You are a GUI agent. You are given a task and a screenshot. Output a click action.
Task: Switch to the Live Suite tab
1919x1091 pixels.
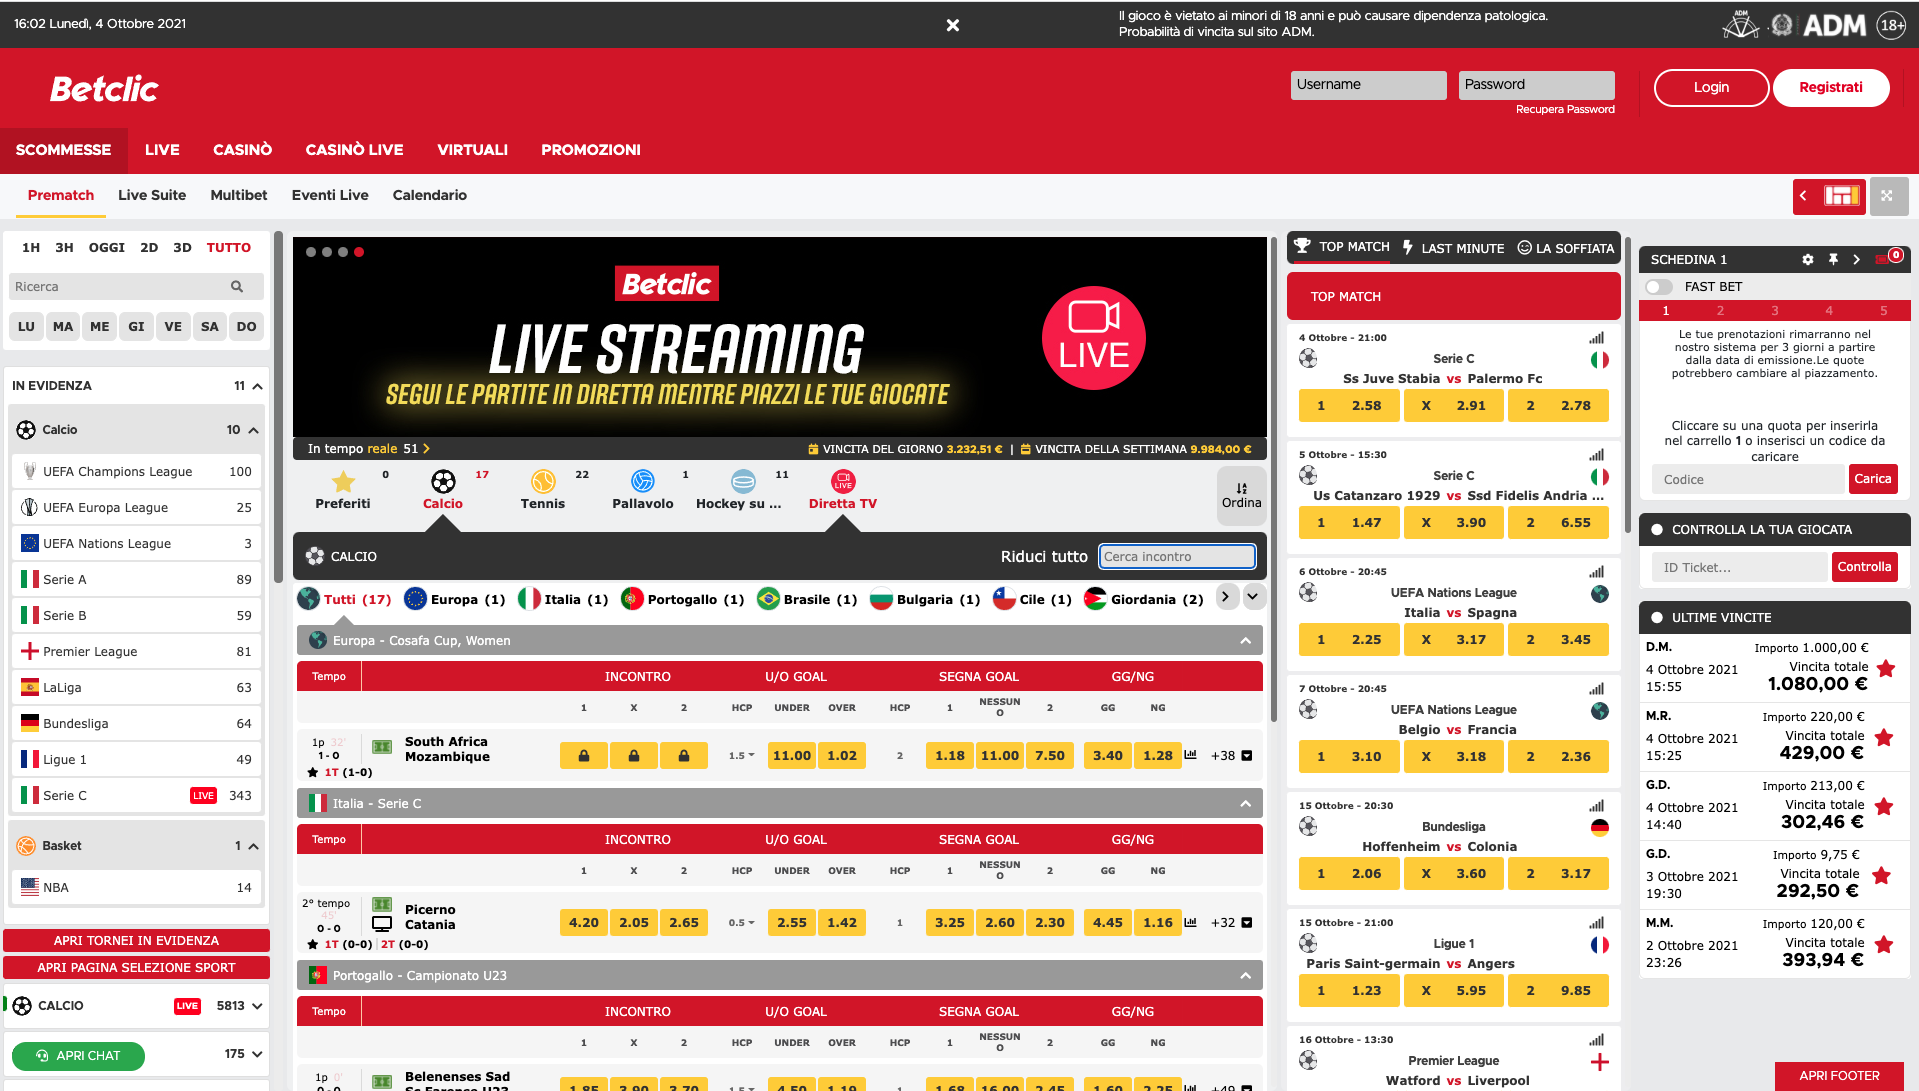coord(151,195)
